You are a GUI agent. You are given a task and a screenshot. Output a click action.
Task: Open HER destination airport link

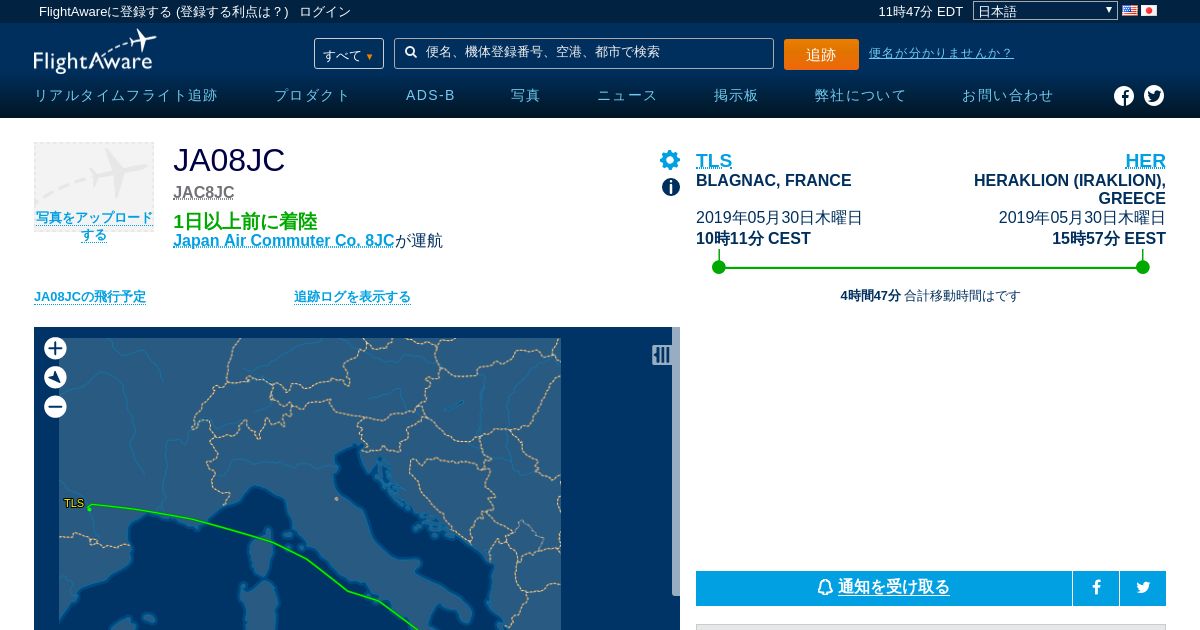(1145, 161)
